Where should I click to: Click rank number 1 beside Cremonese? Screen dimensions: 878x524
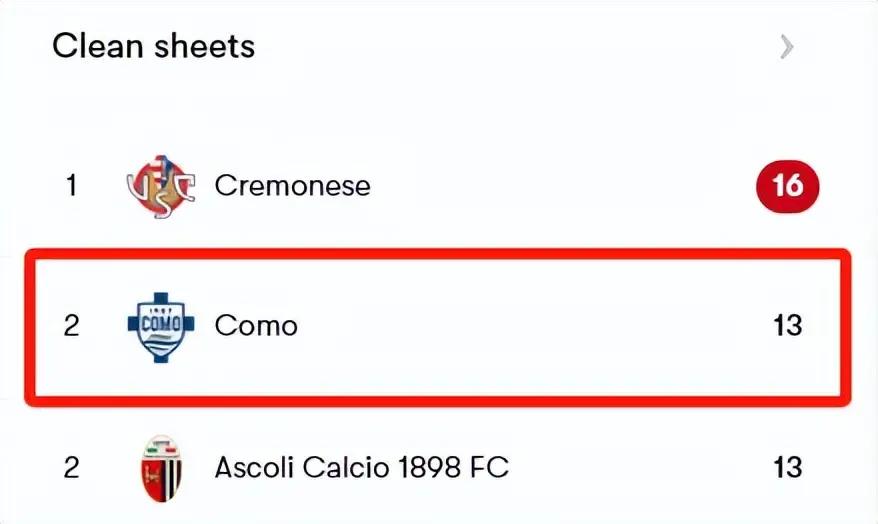[x=71, y=186]
